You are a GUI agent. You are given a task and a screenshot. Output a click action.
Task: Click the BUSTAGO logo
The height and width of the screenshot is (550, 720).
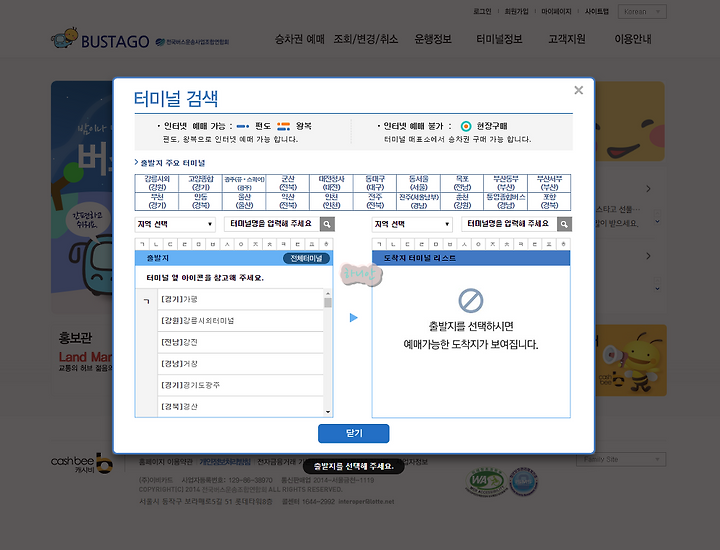pos(100,39)
